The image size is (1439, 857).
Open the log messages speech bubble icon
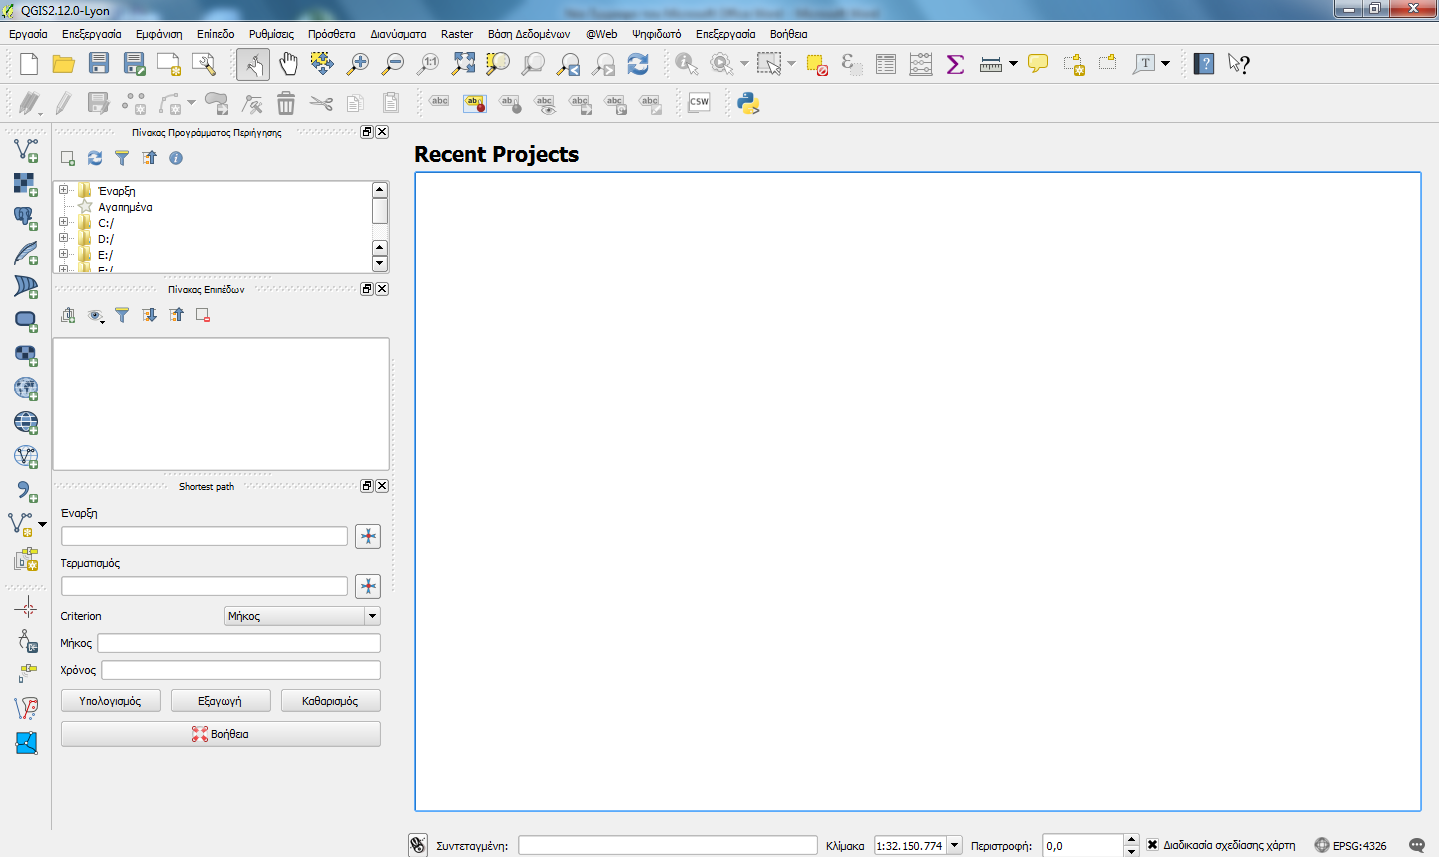[1417, 845]
